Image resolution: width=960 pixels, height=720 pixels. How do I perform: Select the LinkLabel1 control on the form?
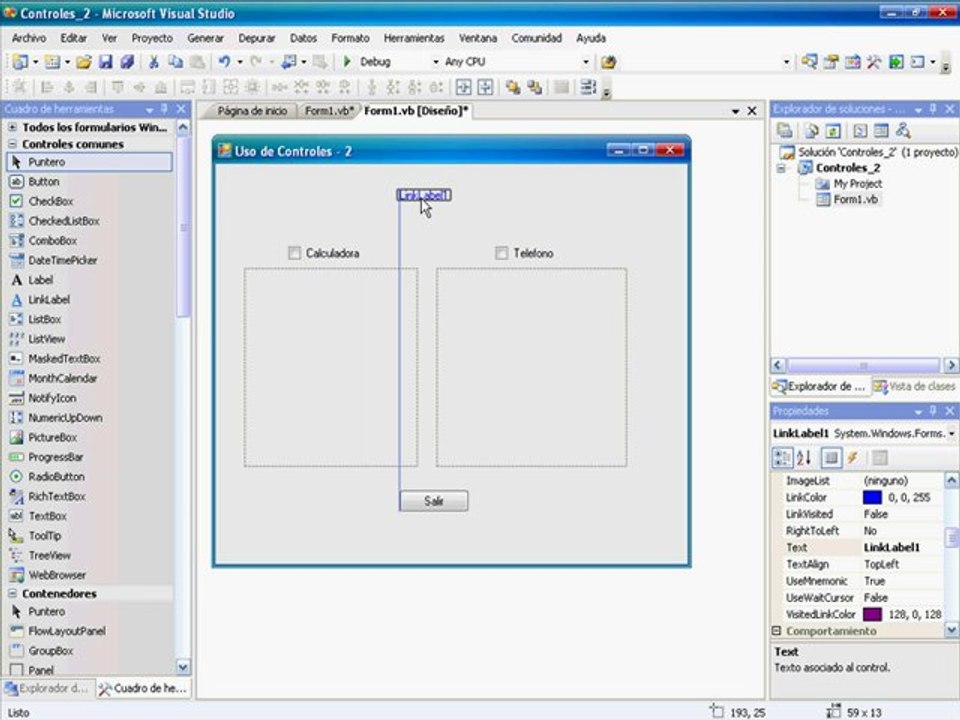(x=424, y=195)
